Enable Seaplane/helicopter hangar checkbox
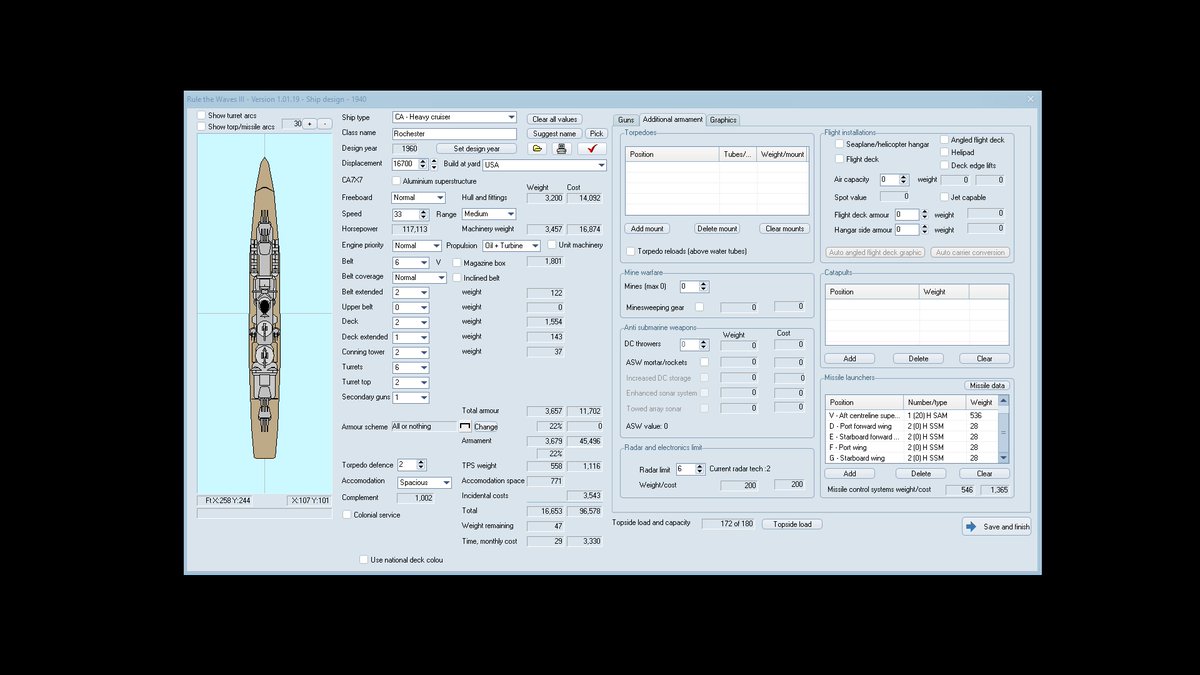The width and height of the screenshot is (1200, 675). pyautogui.click(x=838, y=144)
